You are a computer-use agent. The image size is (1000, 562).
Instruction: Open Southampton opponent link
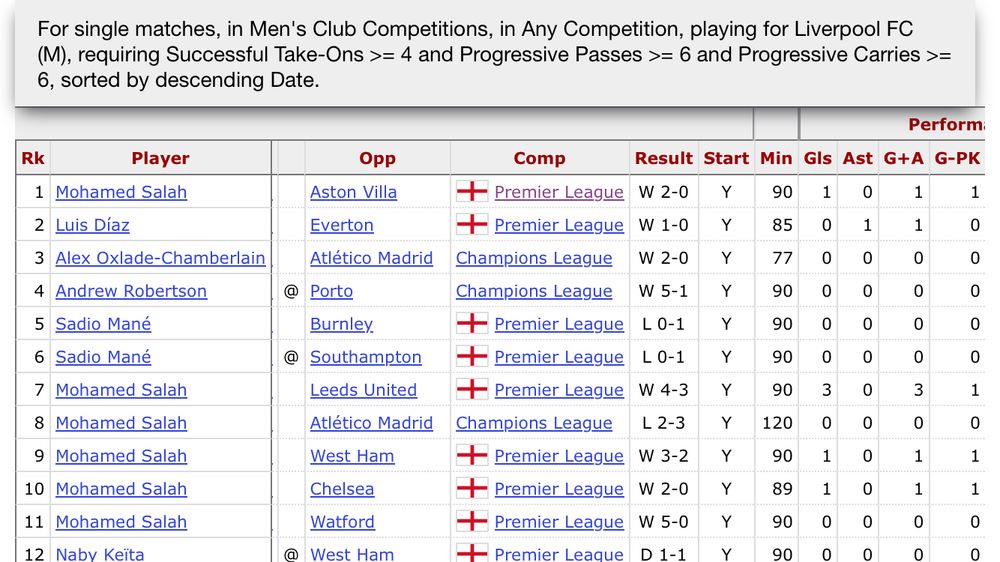tap(365, 357)
